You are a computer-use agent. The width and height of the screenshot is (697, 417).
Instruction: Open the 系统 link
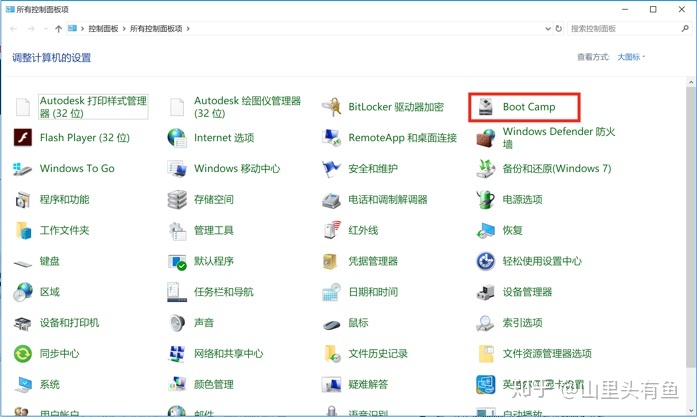click(49, 385)
